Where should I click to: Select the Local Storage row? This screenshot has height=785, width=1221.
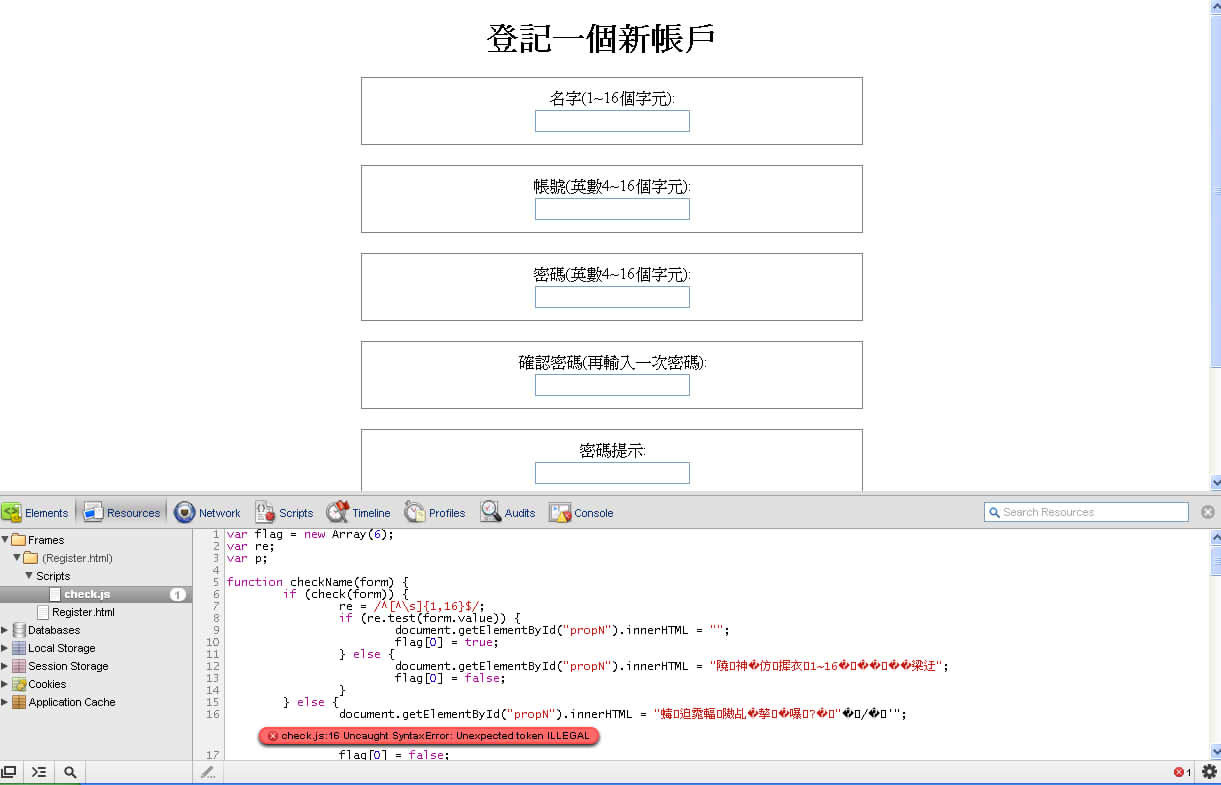(96, 648)
